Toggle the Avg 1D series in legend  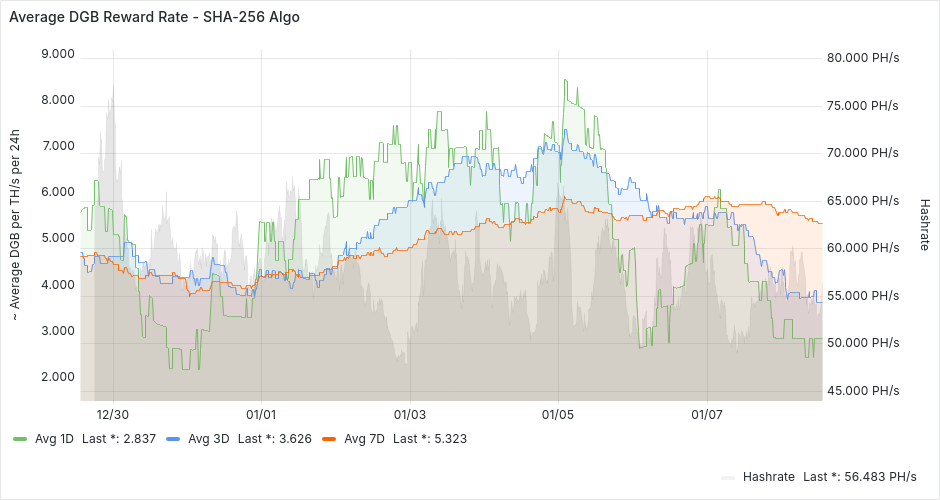[x=54, y=438]
